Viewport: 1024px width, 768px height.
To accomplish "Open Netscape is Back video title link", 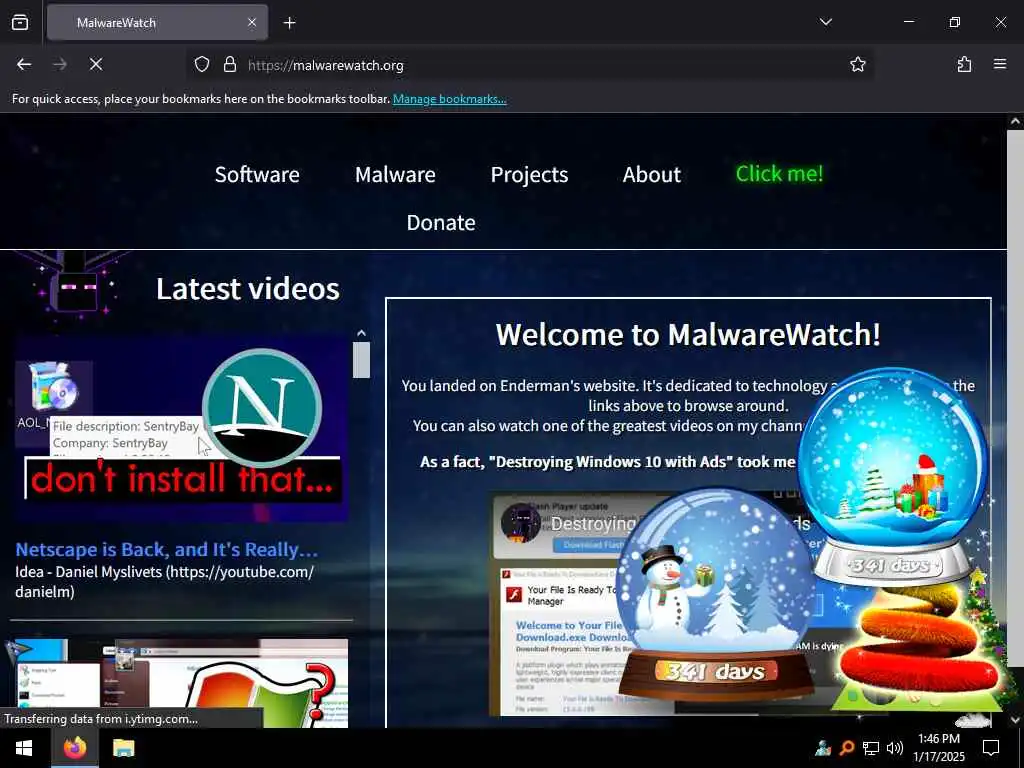I will (167, 549).
